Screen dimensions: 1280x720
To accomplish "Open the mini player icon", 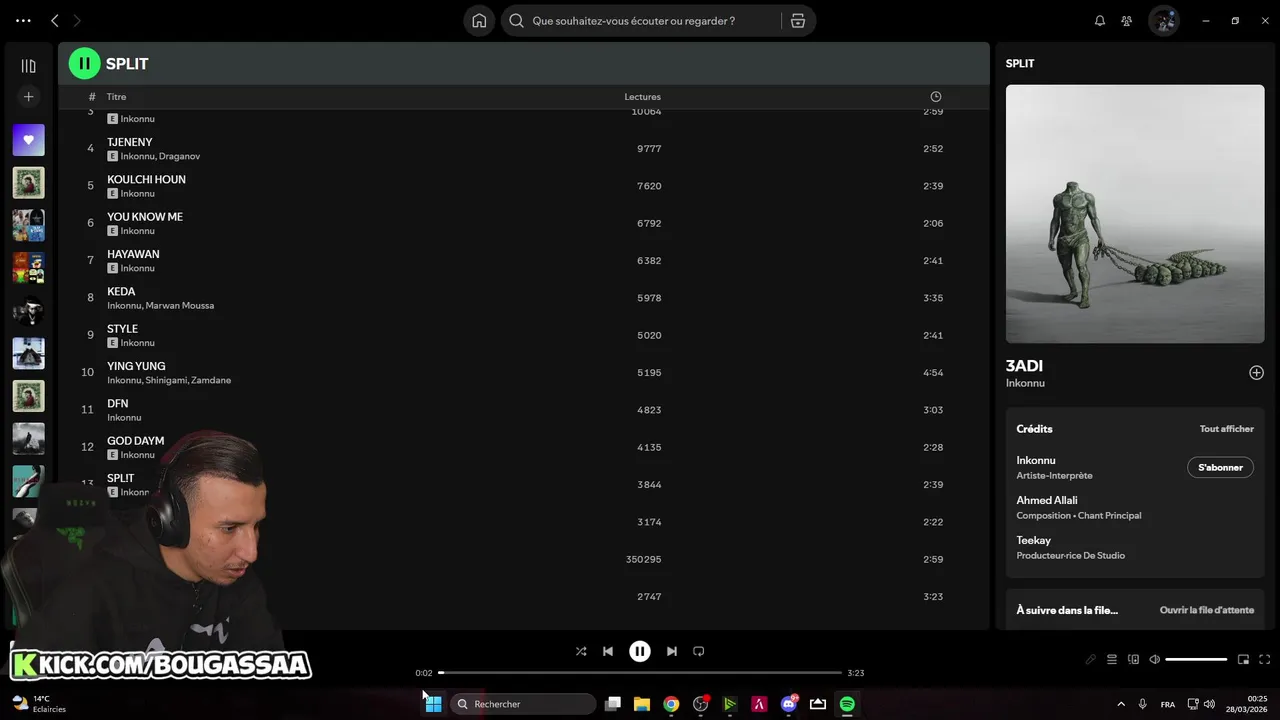I will tap(1244, 659).
